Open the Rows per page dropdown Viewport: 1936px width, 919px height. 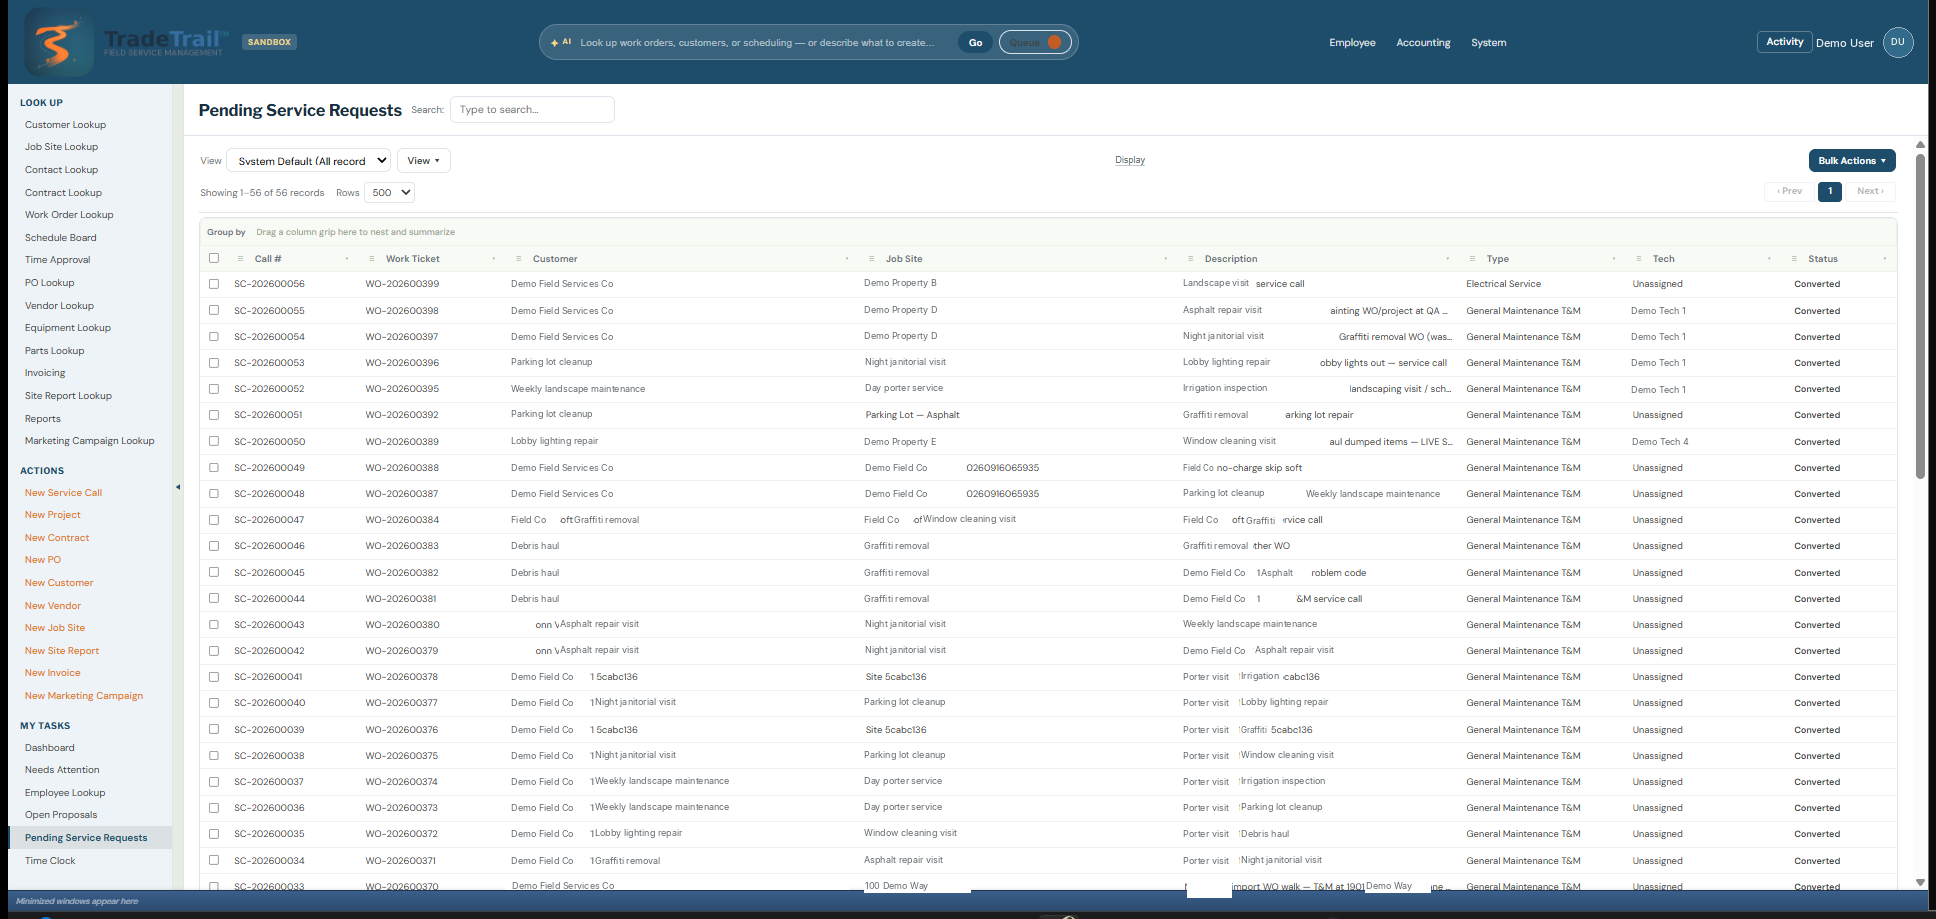[x=390, y=193]
